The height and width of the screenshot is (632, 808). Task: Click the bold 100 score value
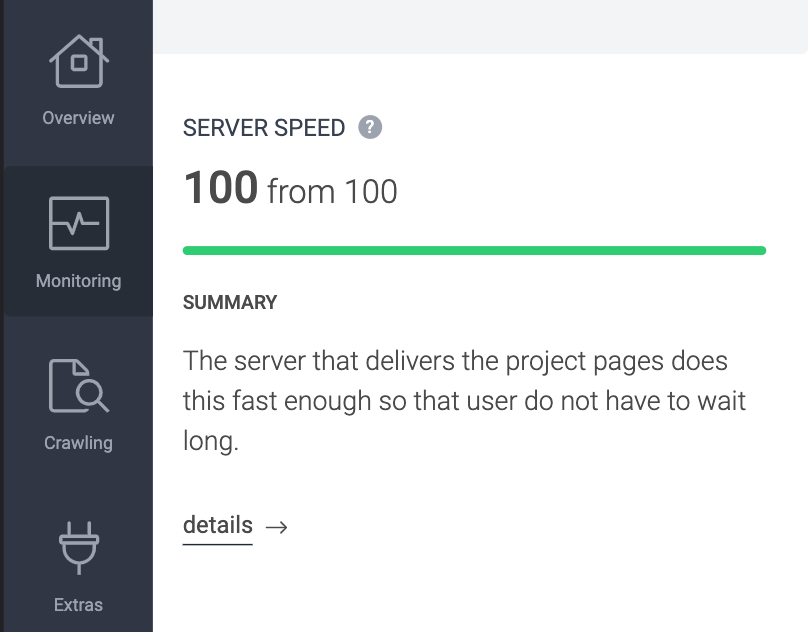(221, 188)
